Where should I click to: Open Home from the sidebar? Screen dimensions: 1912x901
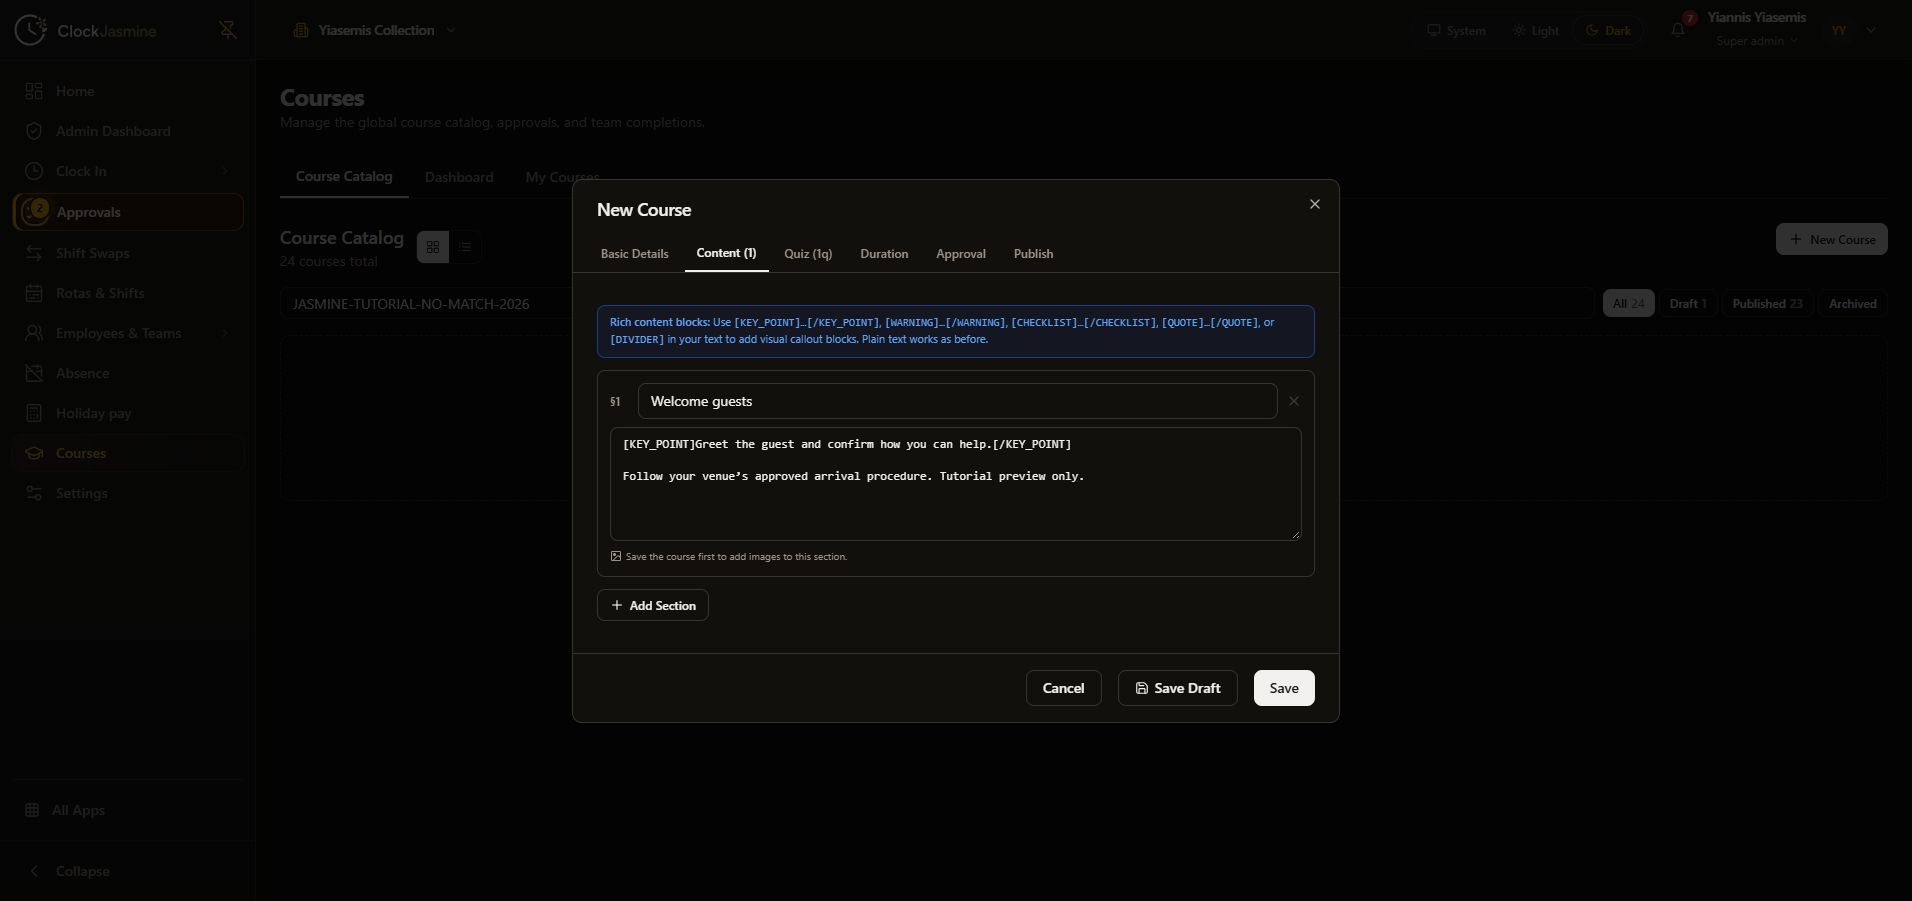pyautogui.click(x=128, y=91)
